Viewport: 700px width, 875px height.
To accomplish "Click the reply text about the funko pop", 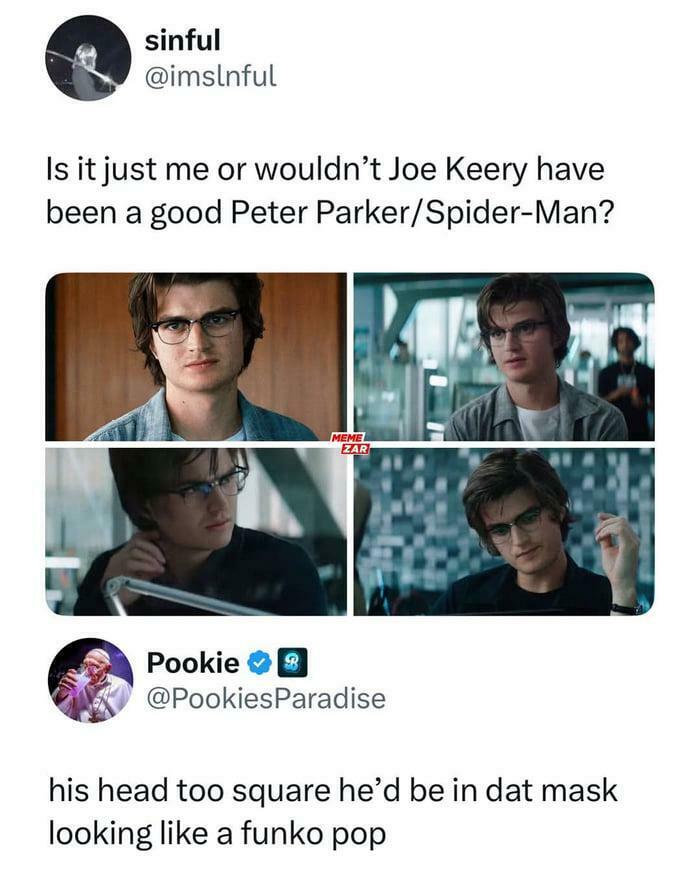I will coord(333,812).
